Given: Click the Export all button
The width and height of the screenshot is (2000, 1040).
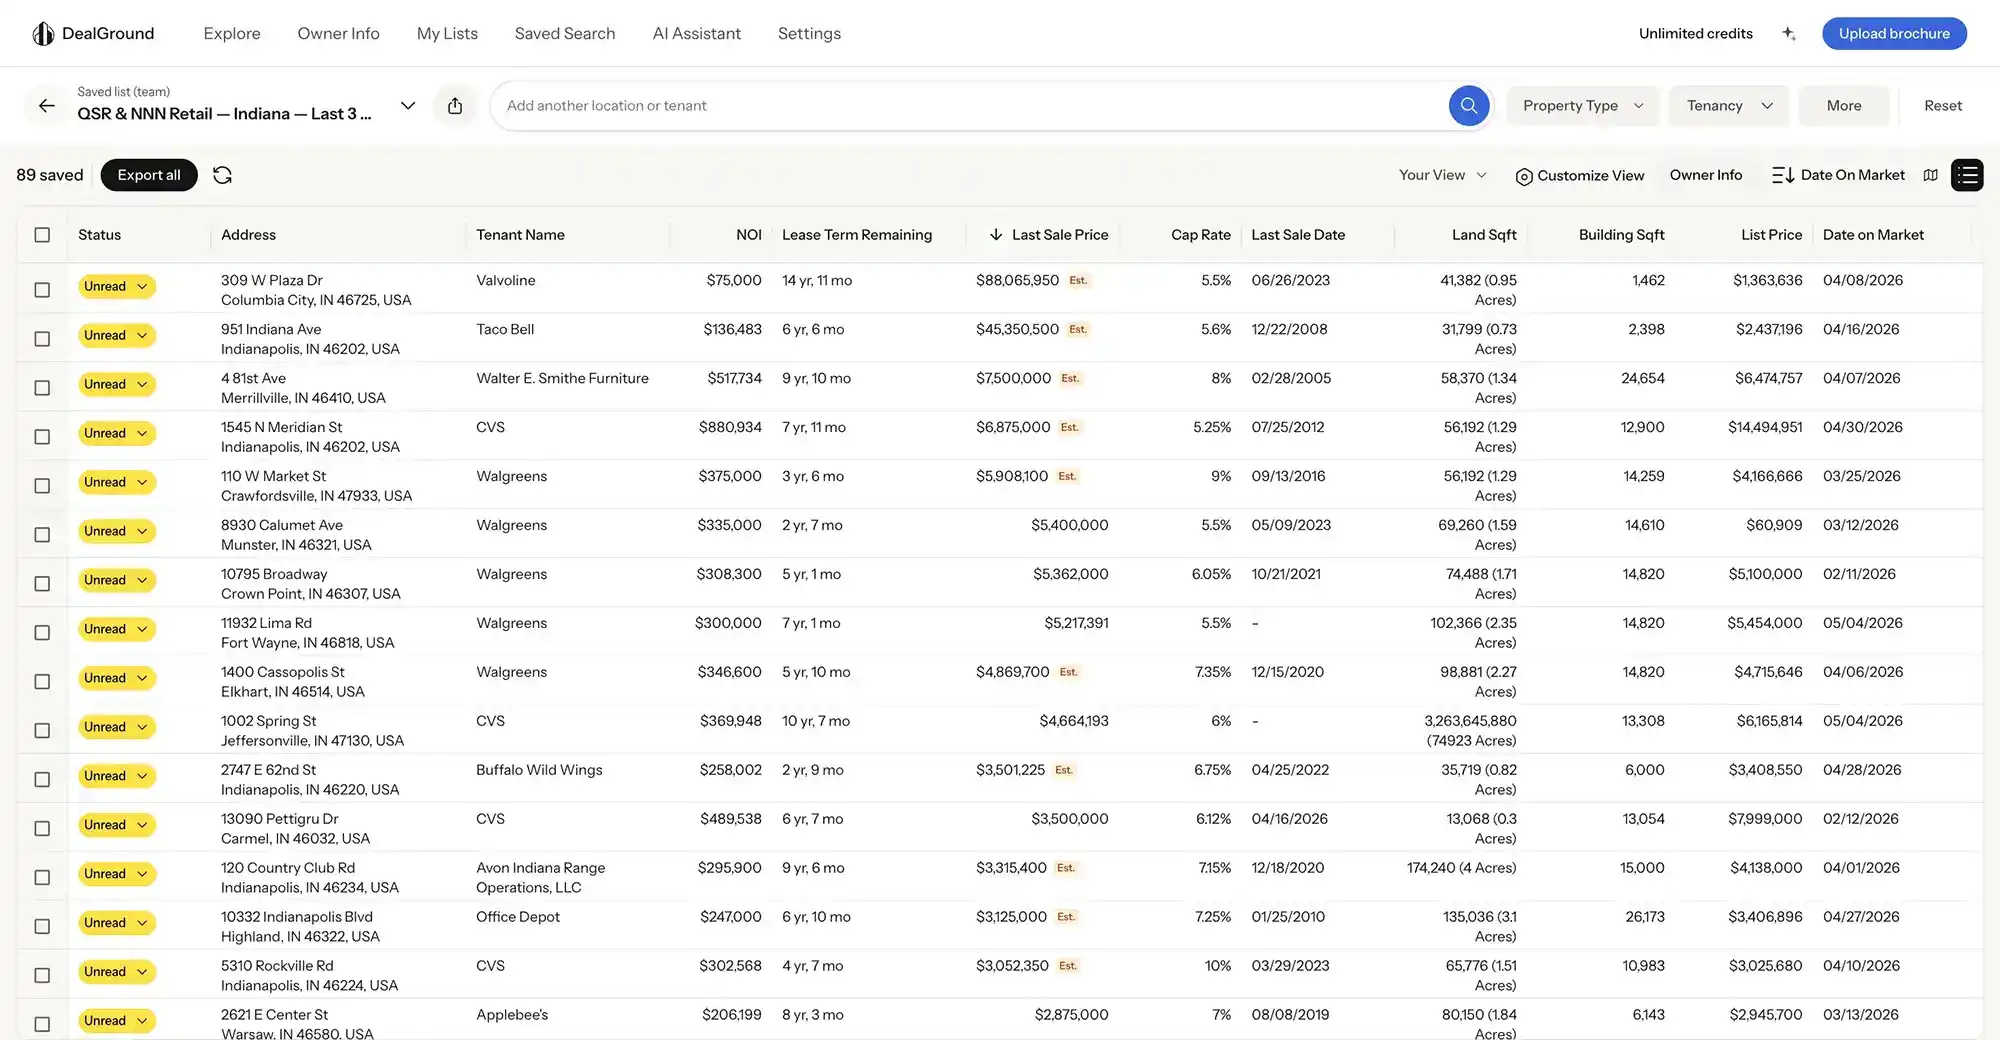Looking at the screenshot, I should (x=149, y=175).
